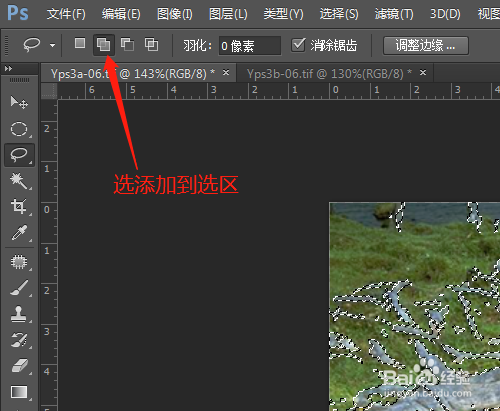This screenshot has width=500, height=411.
Task: Select the Clone Stamp tool
Action: coord(19,314)
